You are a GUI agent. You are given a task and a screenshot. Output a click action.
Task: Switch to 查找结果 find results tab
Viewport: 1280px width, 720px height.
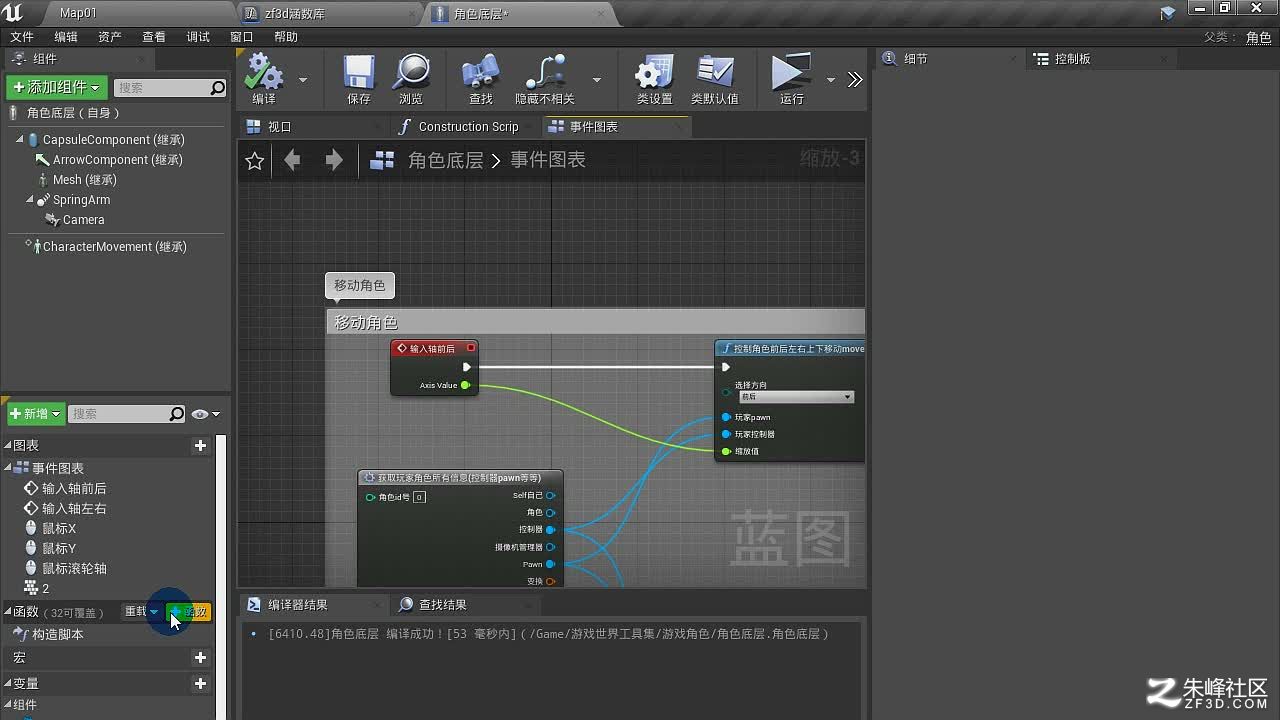click(x=466, y=605)
